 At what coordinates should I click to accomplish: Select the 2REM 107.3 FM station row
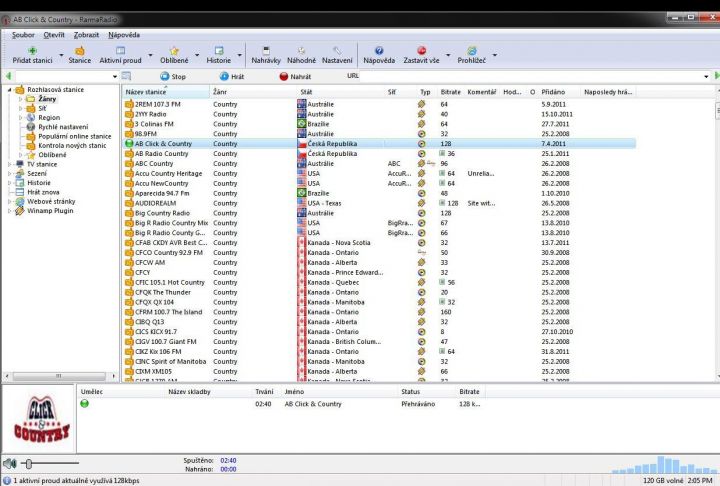[x=379, y=104]
